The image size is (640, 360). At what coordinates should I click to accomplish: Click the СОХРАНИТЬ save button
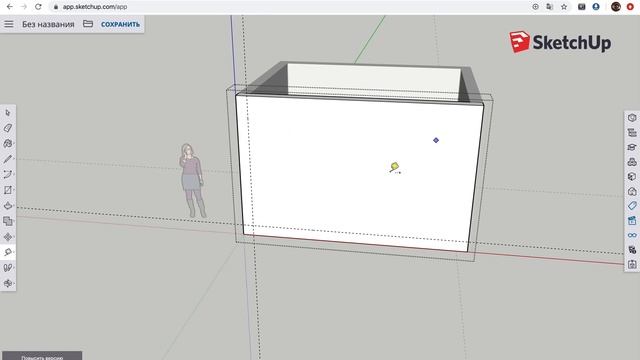[x=120, y=24]
